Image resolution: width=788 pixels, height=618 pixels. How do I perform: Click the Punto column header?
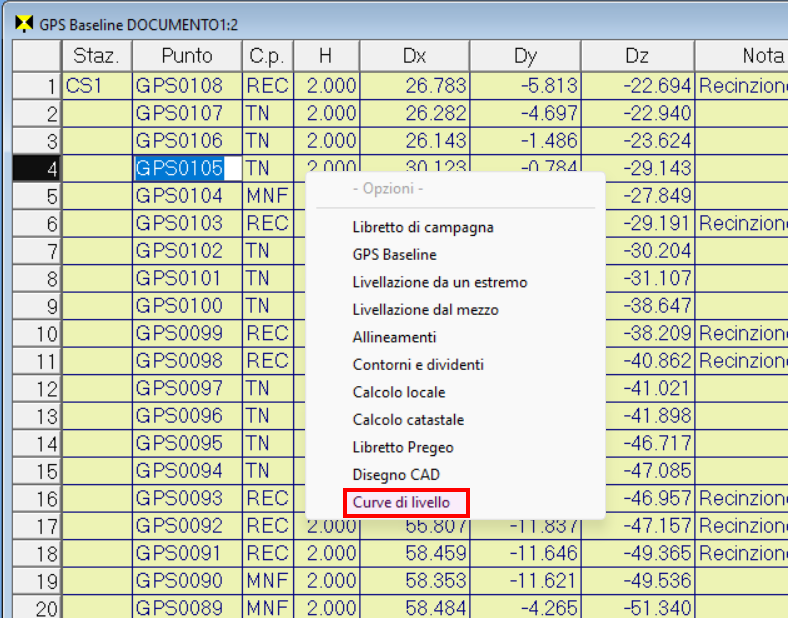point(187,56)
